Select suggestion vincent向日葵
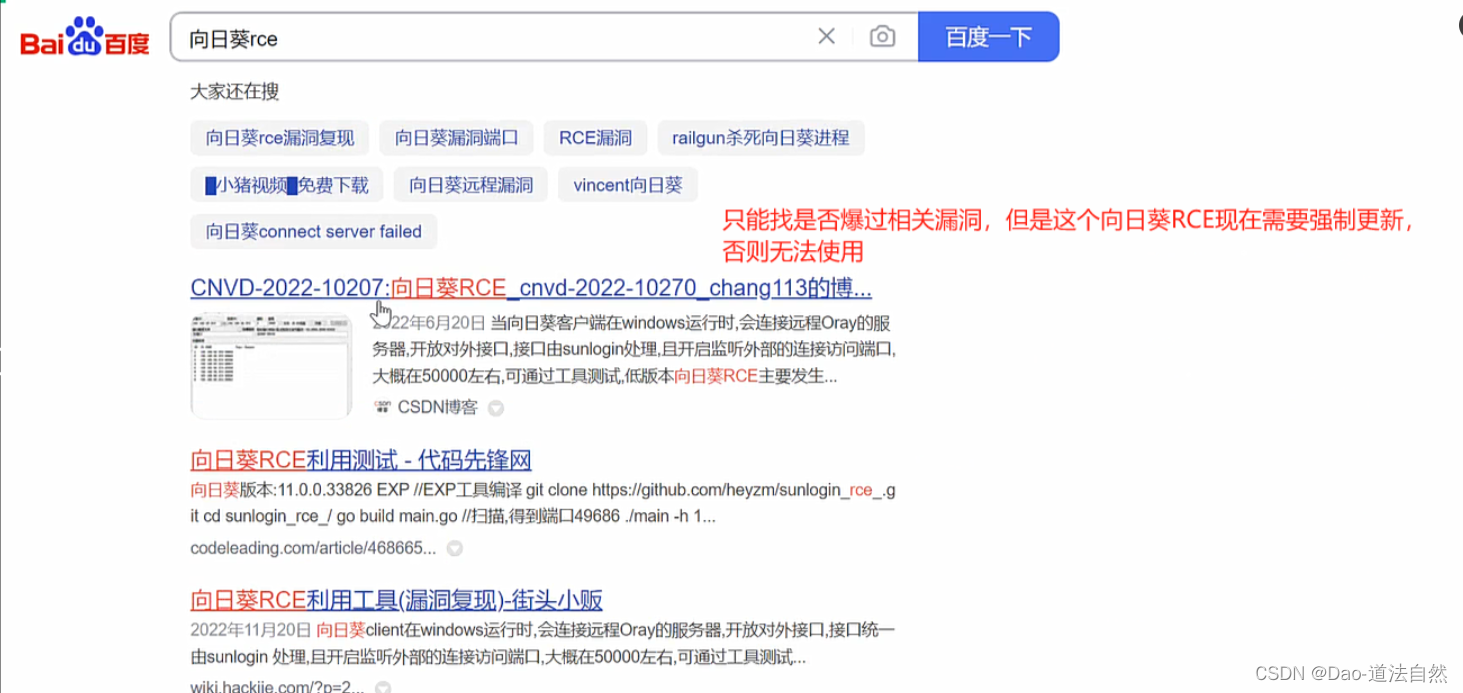The image size is (1463, 693). 628,185
